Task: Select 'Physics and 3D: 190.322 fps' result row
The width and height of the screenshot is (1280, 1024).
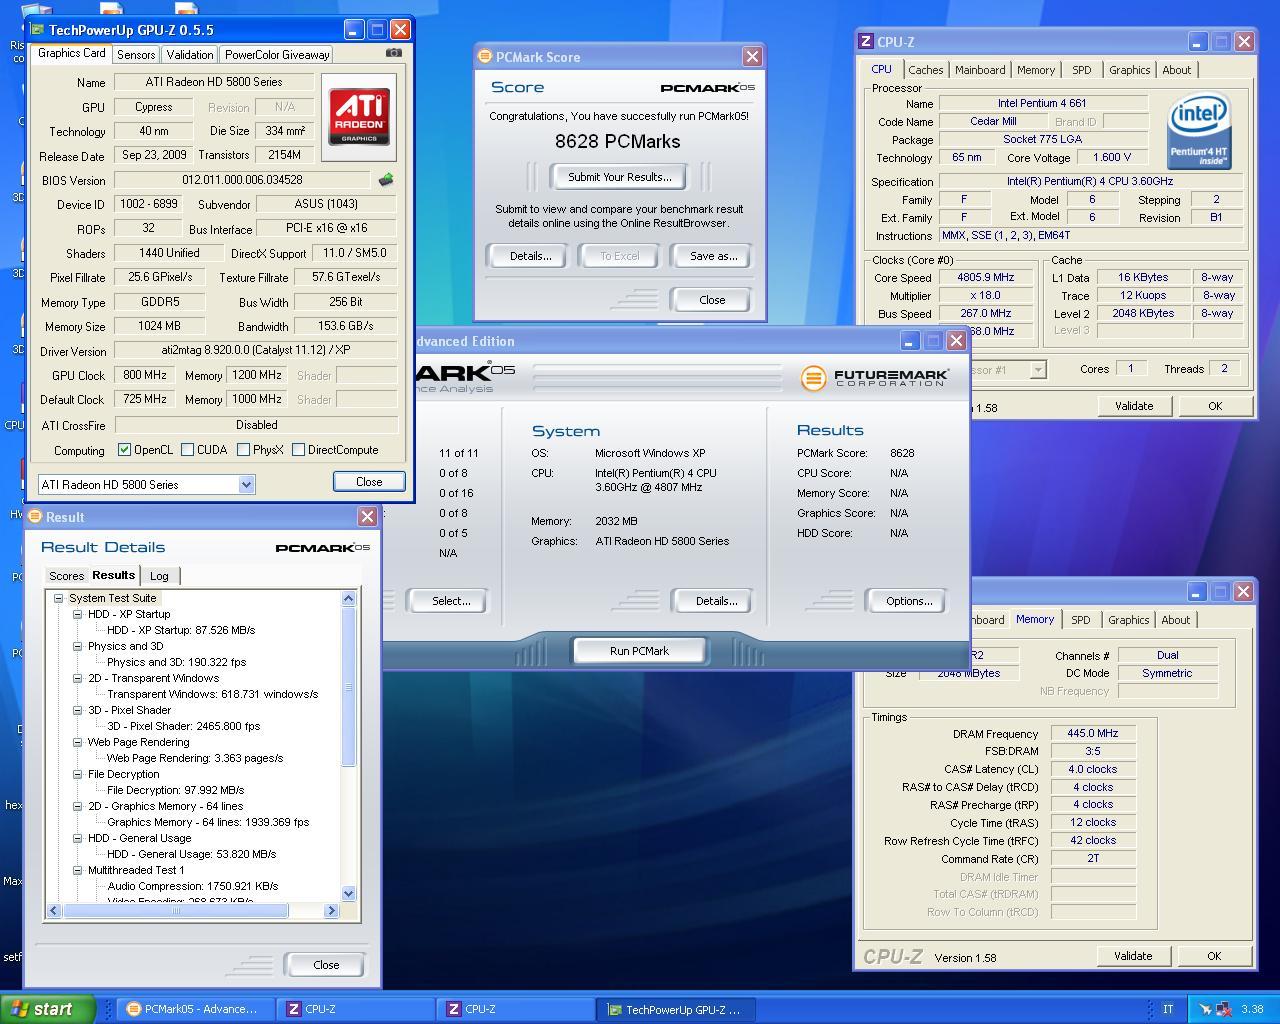Action: pyautogui.click(x=176, y=662)
